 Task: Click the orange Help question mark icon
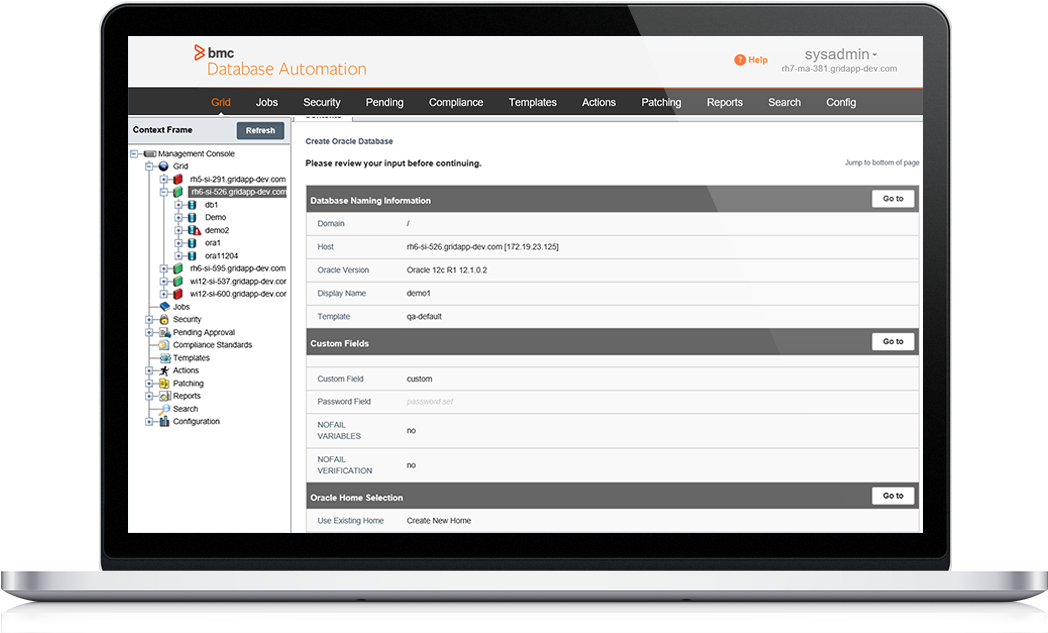click(740, 60)
